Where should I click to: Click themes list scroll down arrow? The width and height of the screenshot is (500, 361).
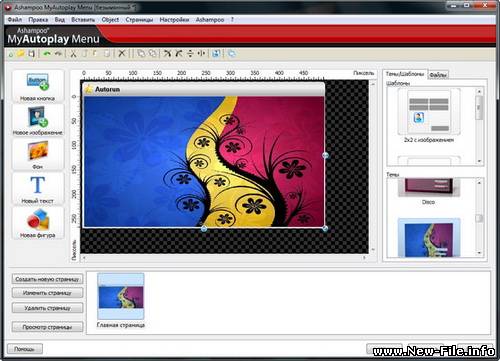[x=479, y=253]
